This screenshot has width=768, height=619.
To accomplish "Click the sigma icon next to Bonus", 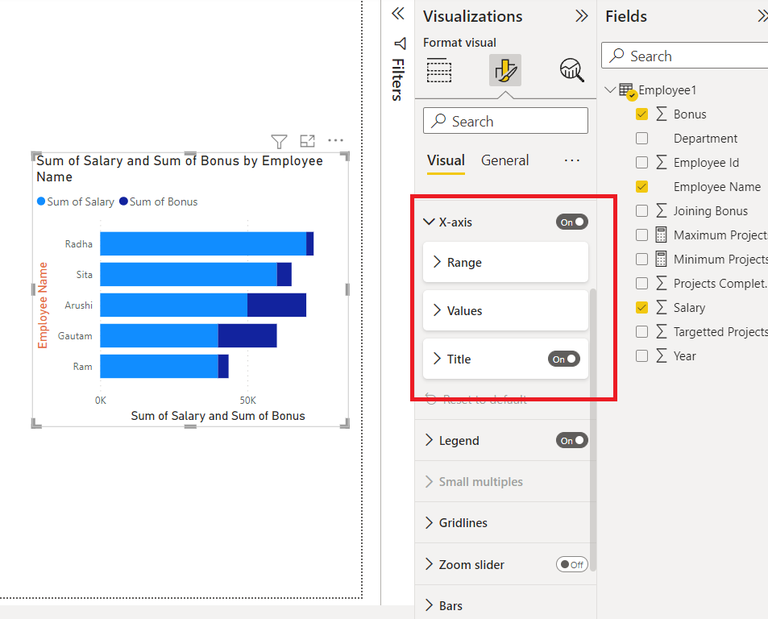I will (x=661, y=114).
